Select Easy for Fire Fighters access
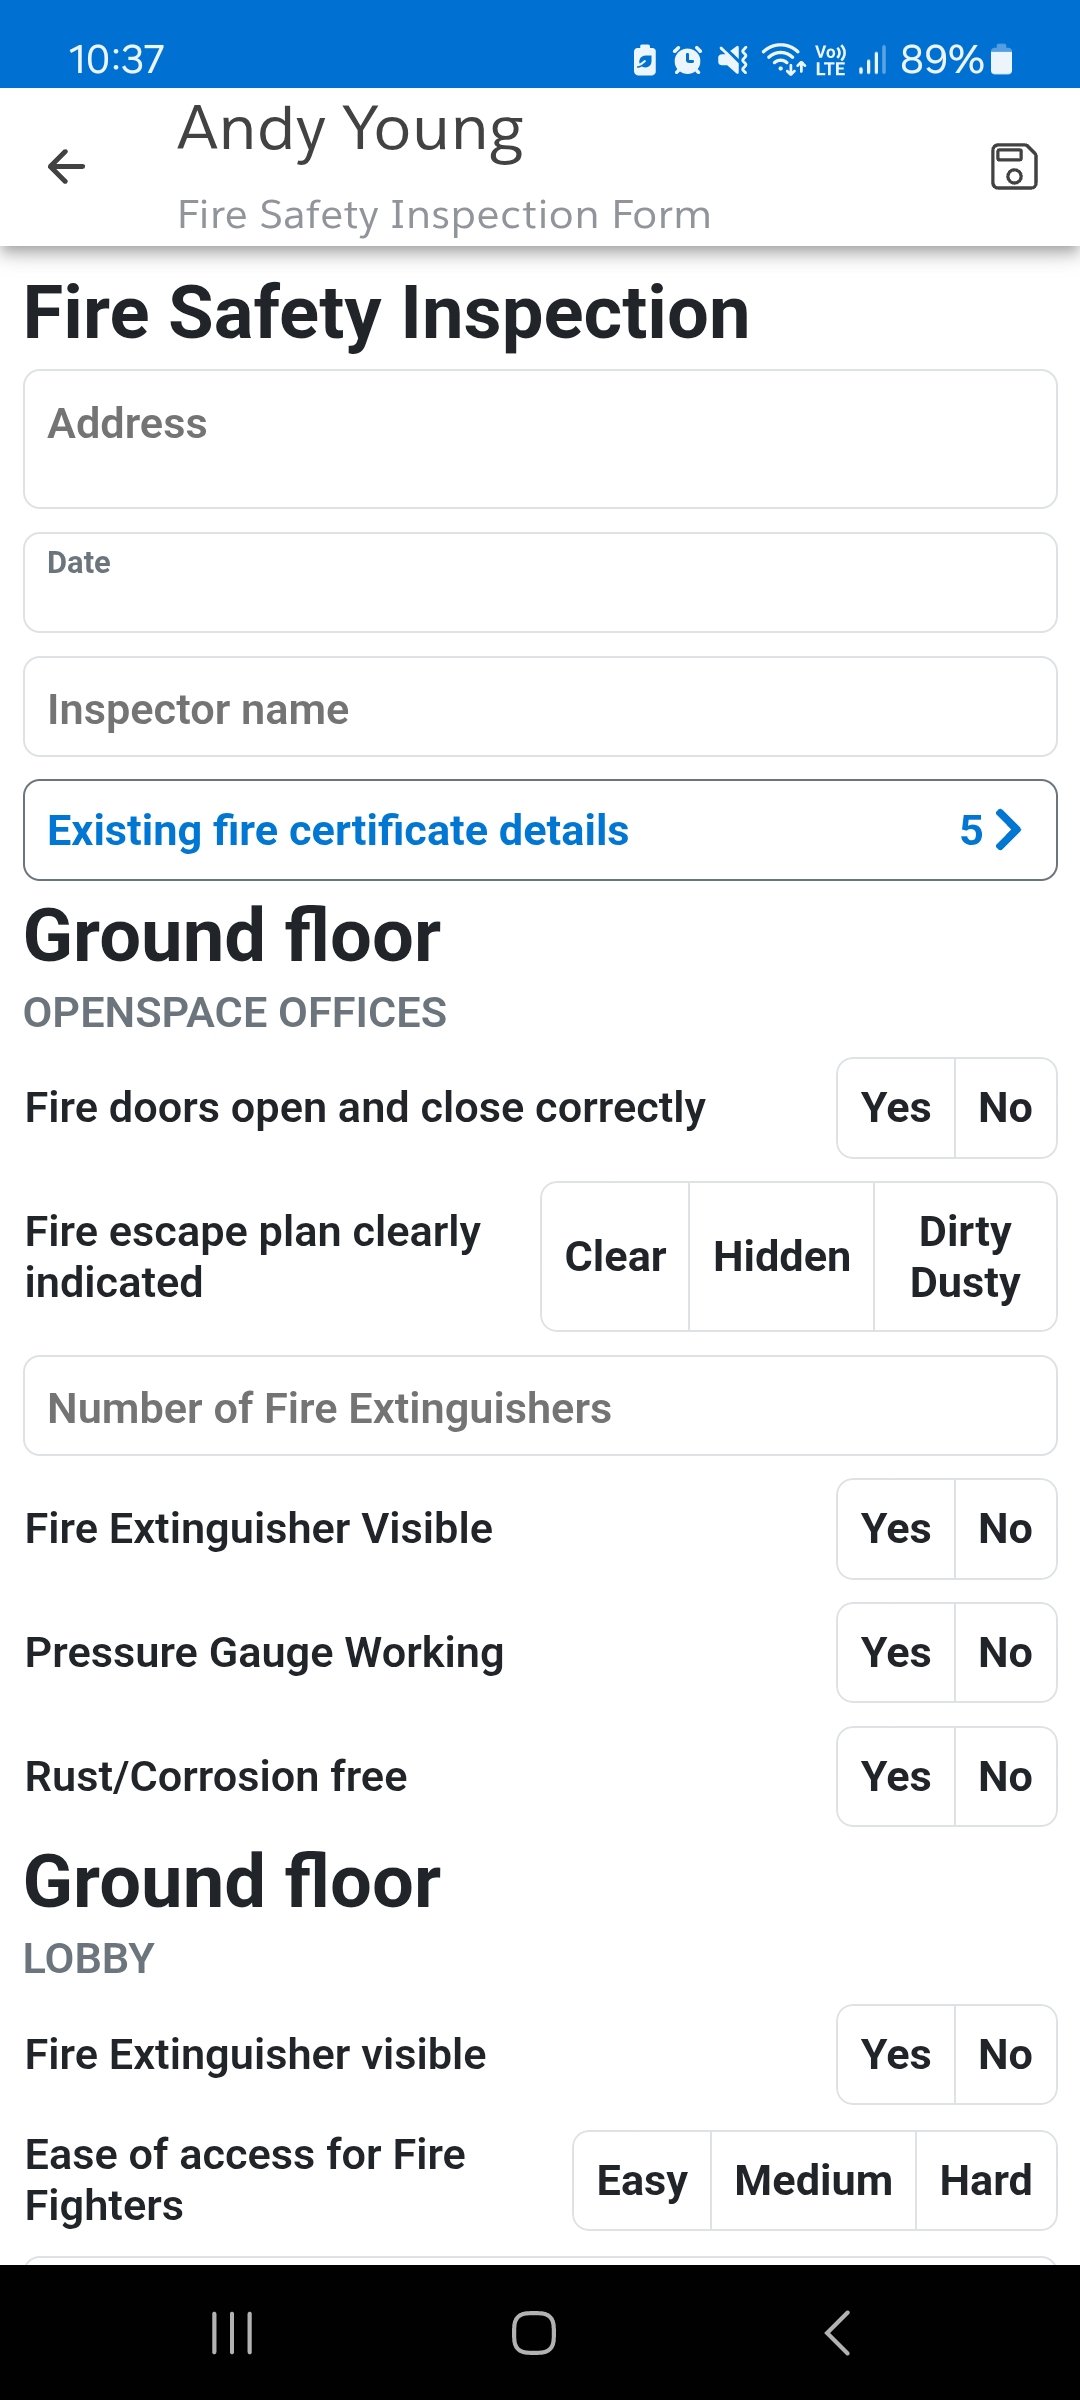1080x2400 pixels. coord(642,2181)
